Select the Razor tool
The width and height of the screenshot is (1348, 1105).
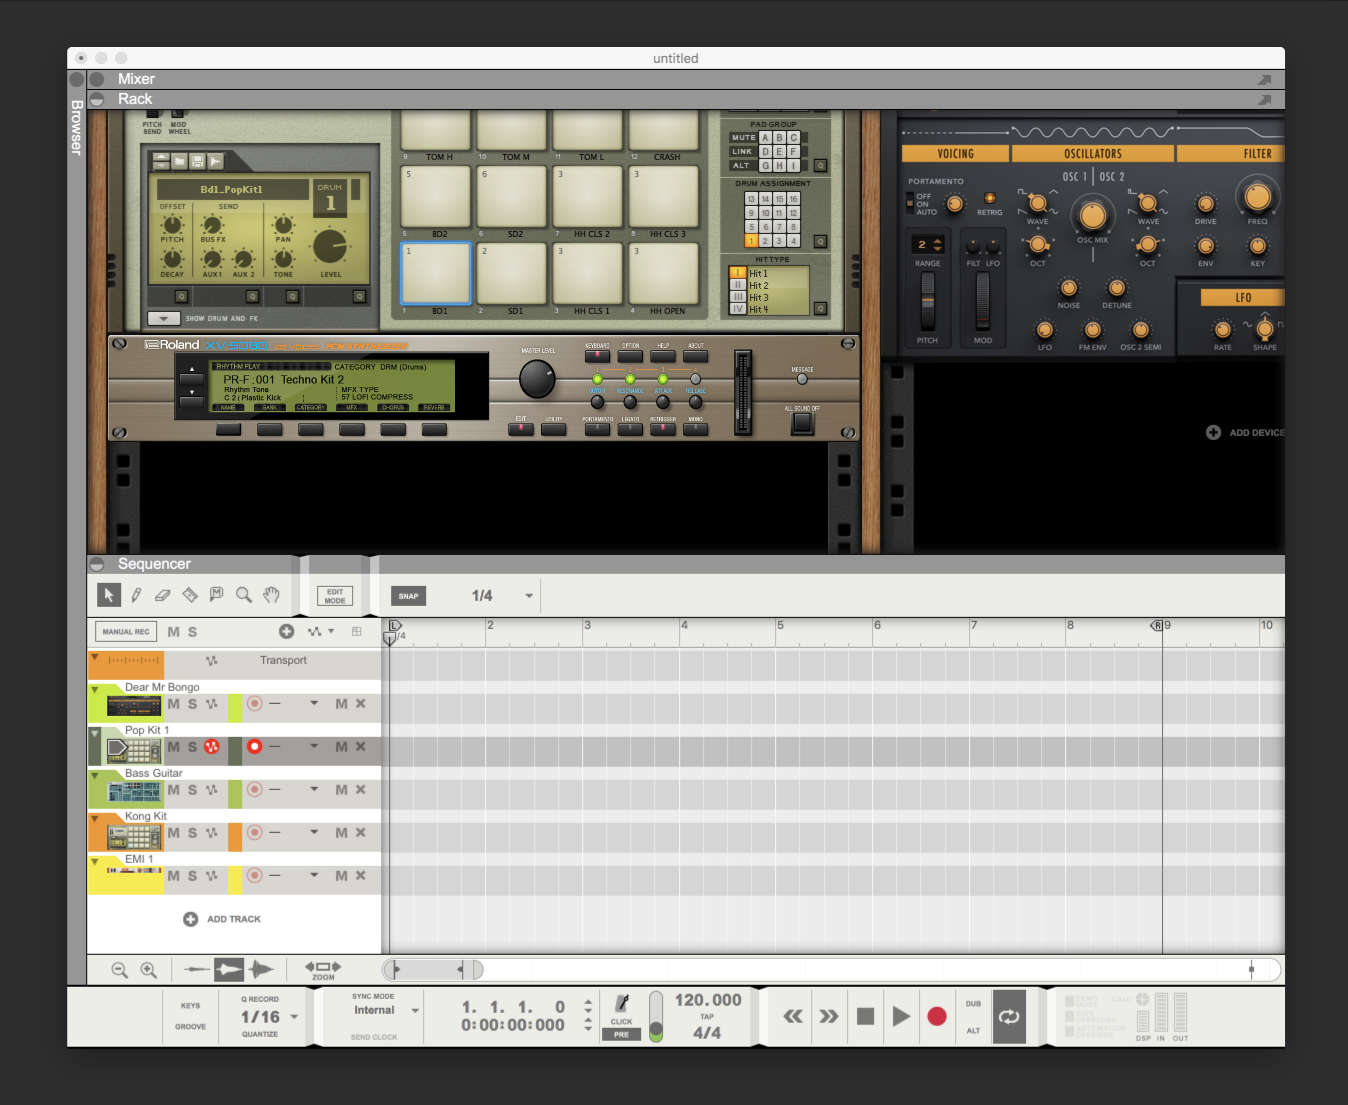(x=190, y=595)
